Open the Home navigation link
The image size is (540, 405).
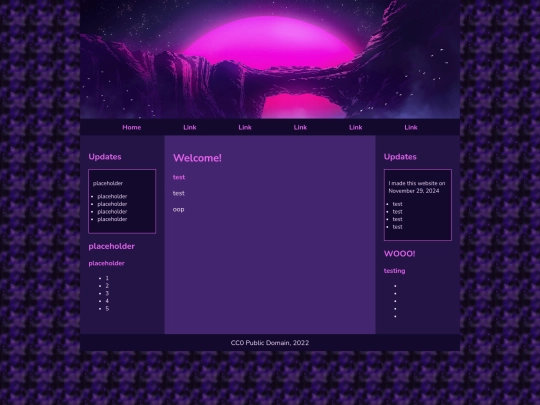click(132, 127)
